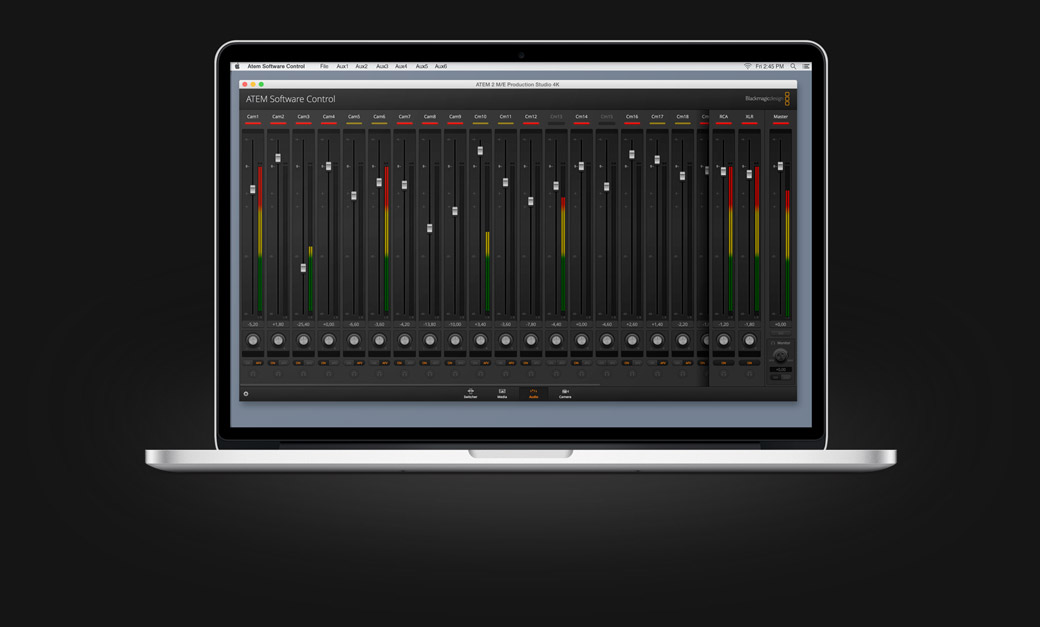Click the Master monitor level knob
1040x627 pixels.
[x=780, y=355]
